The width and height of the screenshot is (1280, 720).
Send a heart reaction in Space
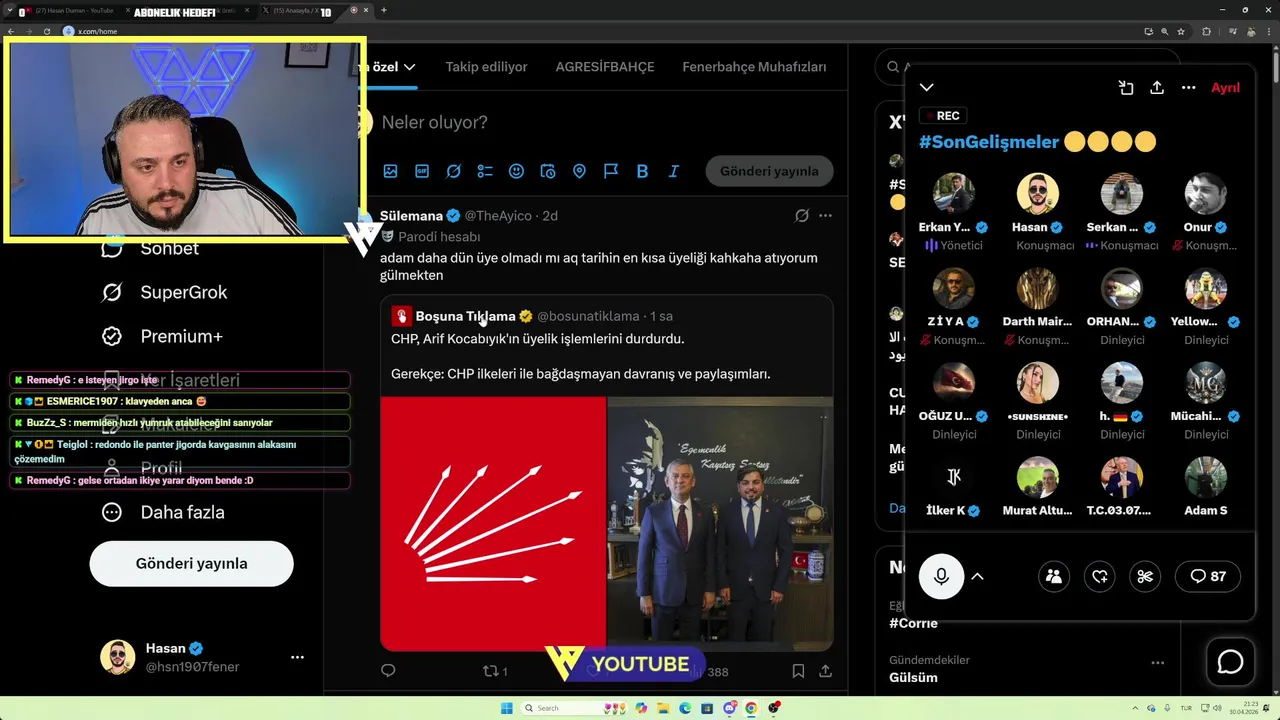coord(1099,576)
